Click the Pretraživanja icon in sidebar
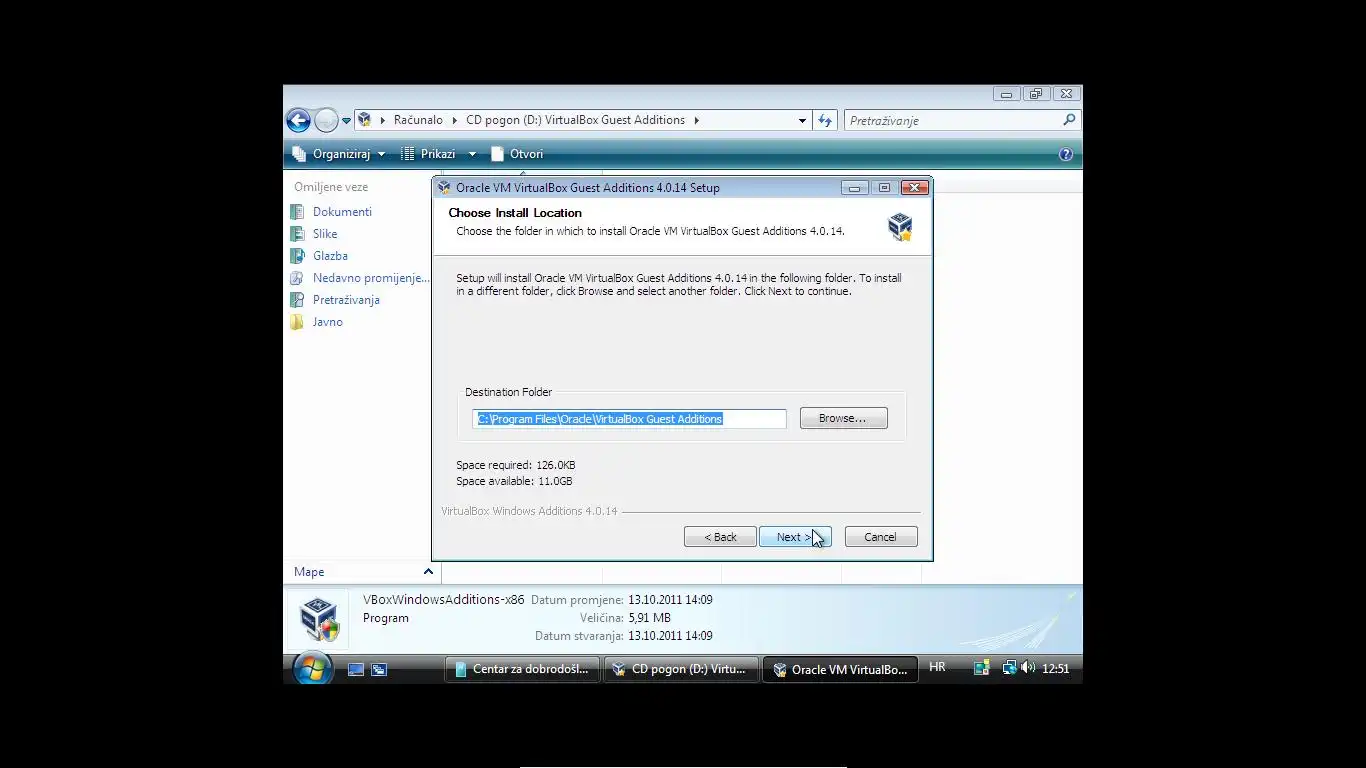 [297, 300]
